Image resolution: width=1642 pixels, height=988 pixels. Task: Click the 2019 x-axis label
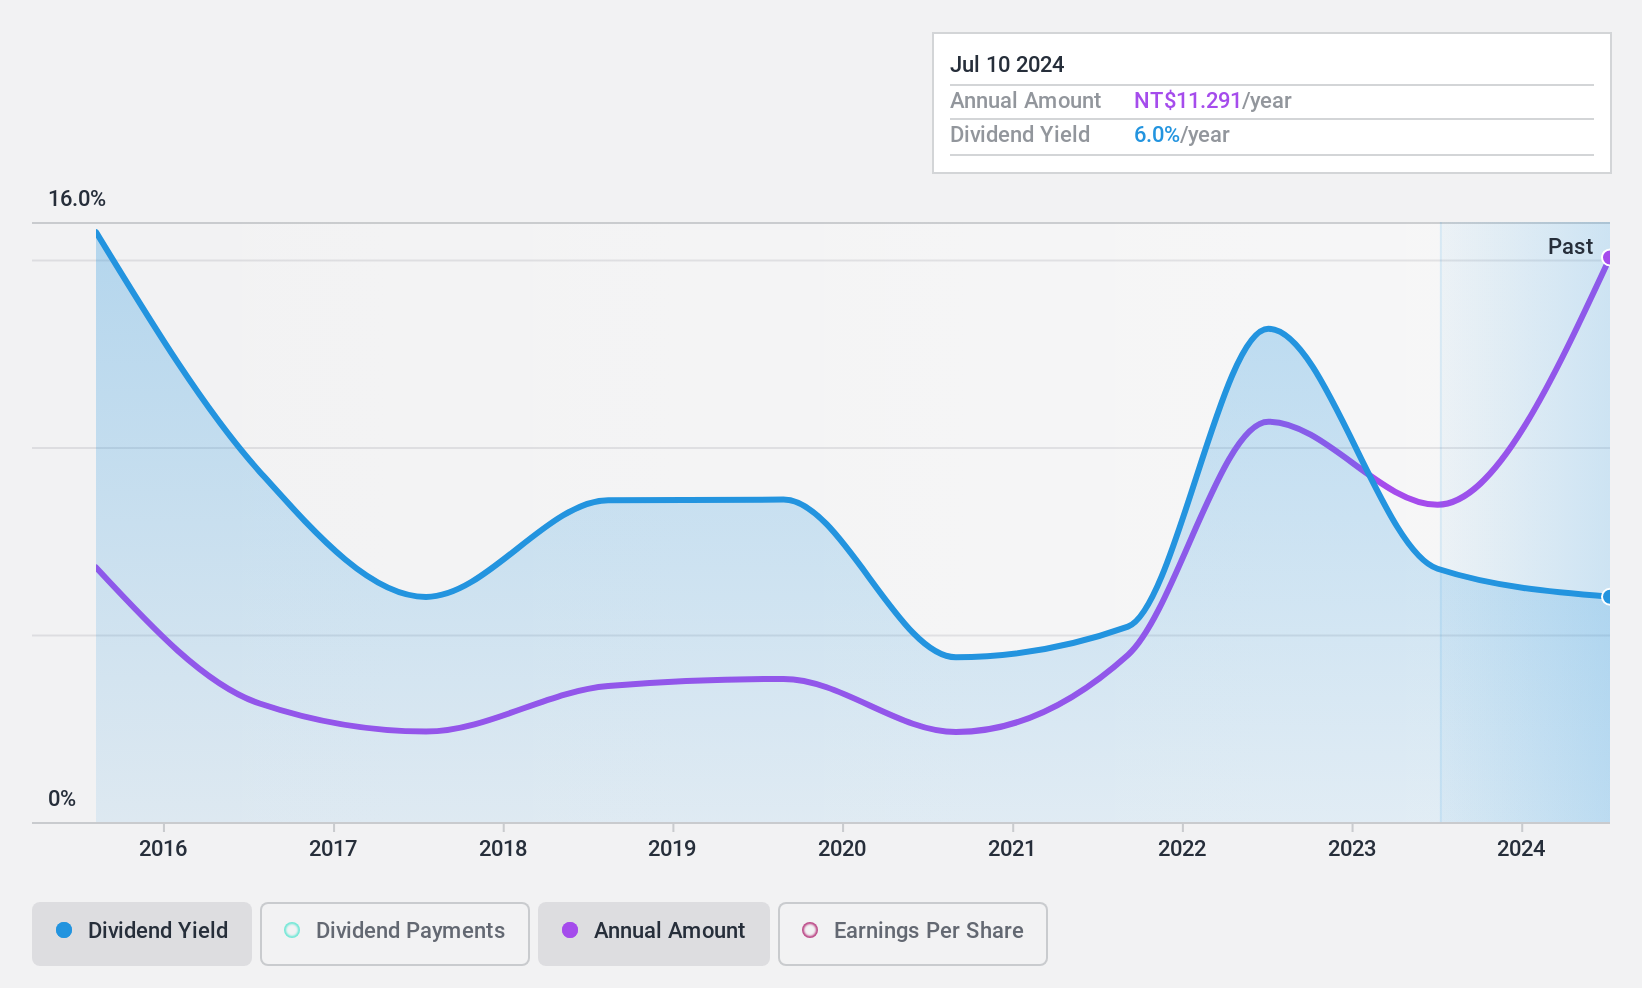[672, 849]
